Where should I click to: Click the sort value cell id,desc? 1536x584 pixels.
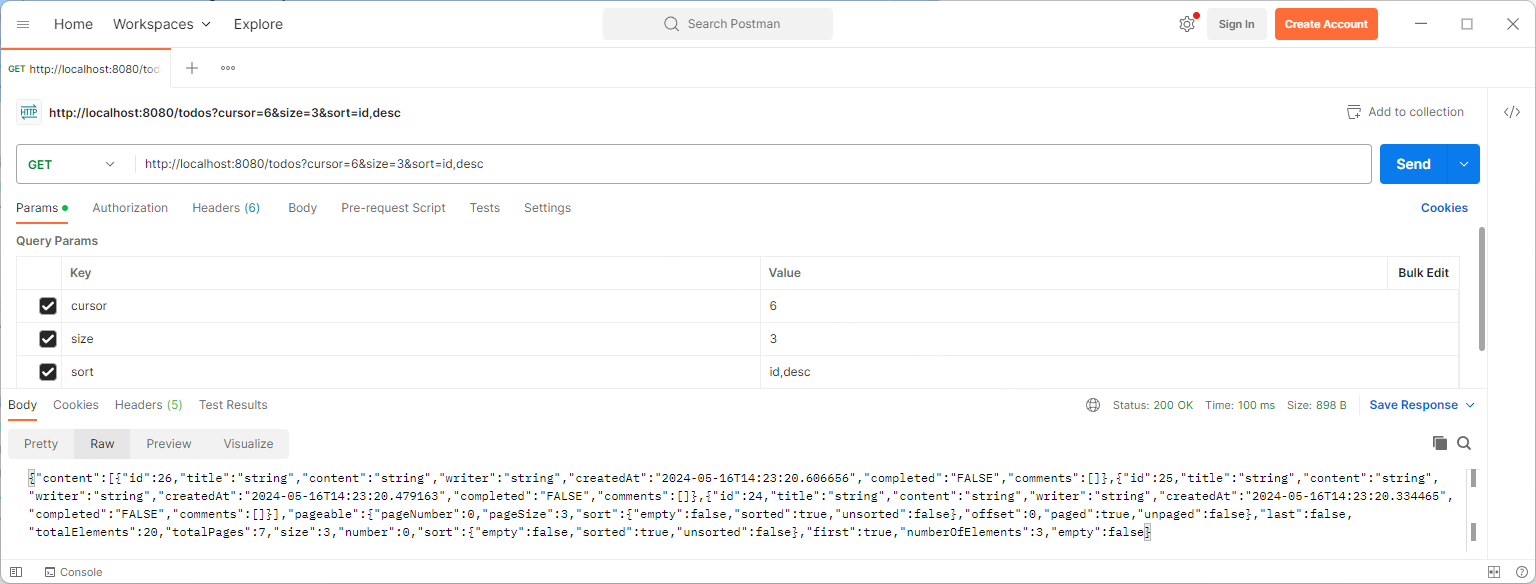1109,372
